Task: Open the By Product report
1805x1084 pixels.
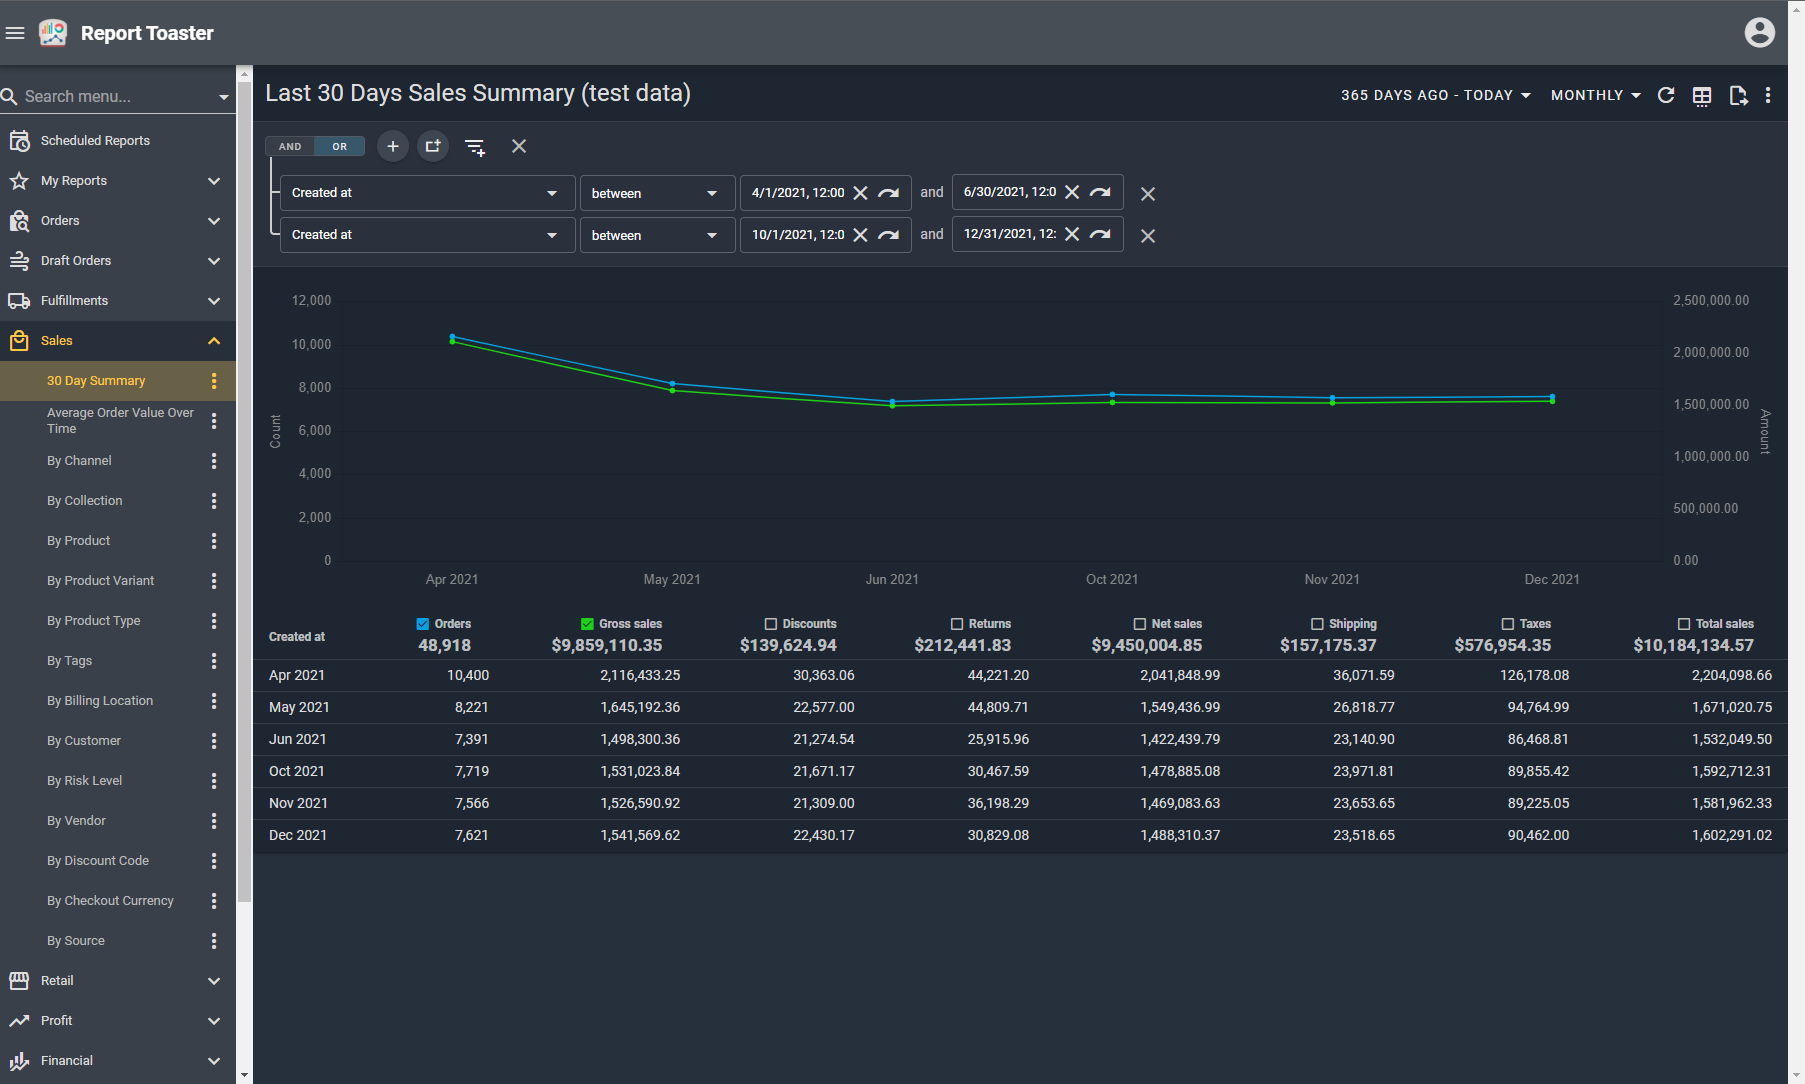Action: click(x=79, y=541)
